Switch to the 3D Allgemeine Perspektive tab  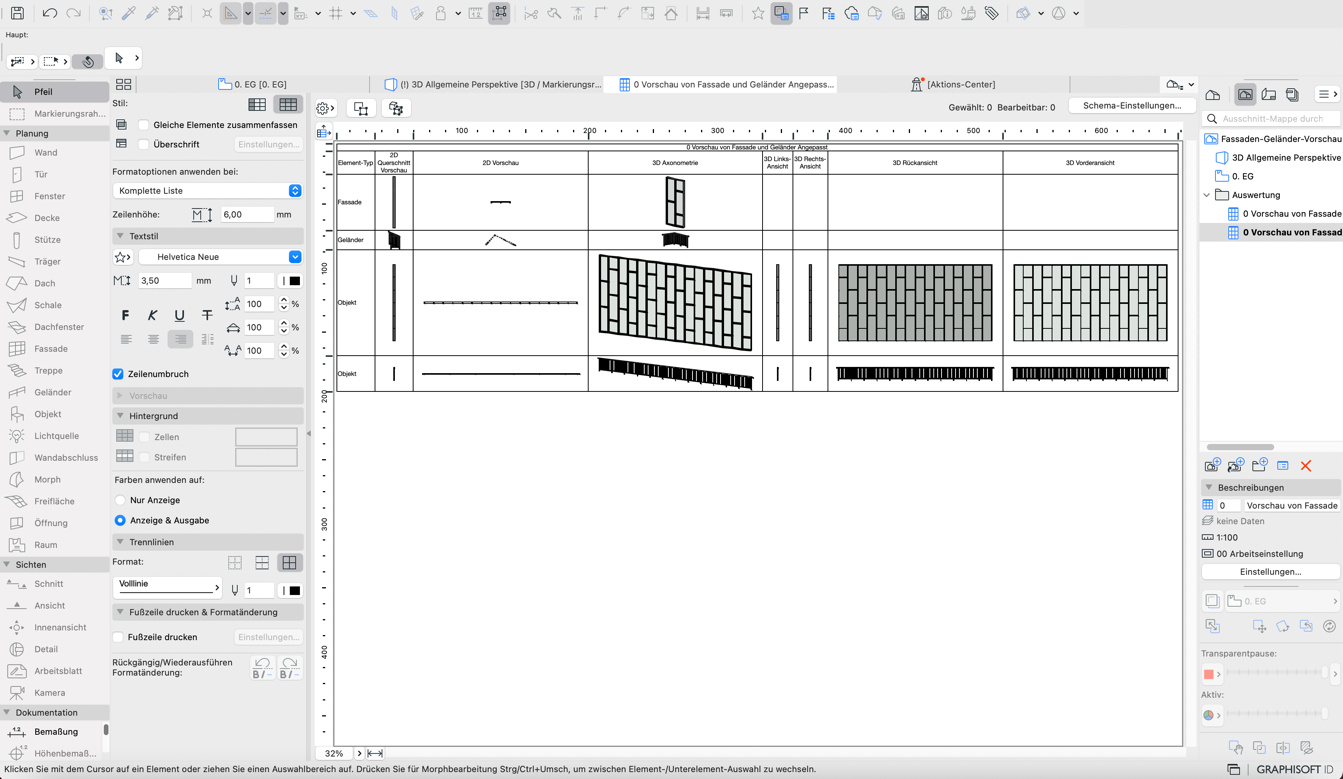pos(494,85)
